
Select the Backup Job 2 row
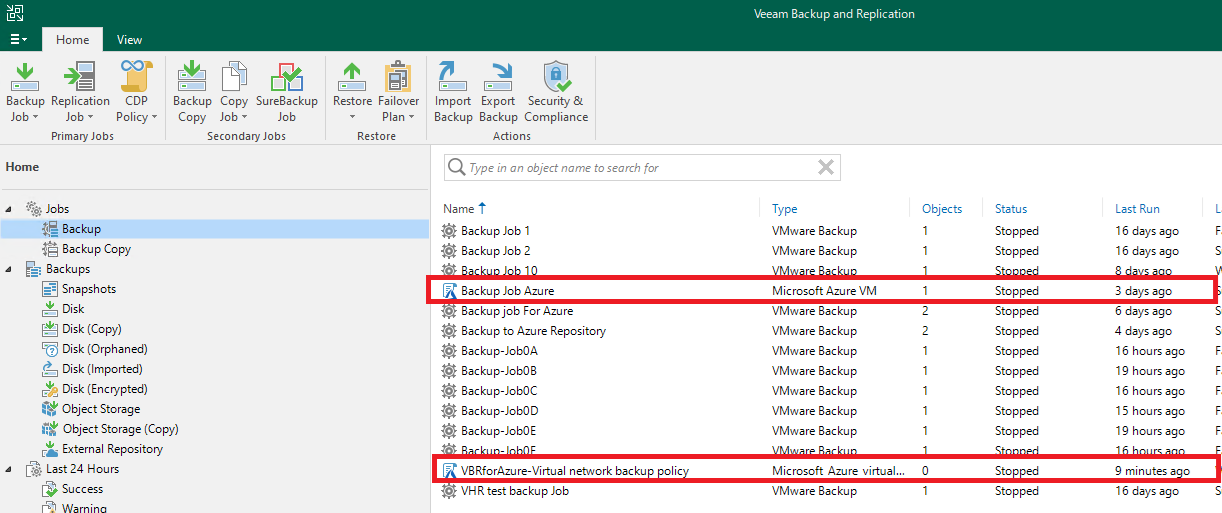[x=824, y=251]
